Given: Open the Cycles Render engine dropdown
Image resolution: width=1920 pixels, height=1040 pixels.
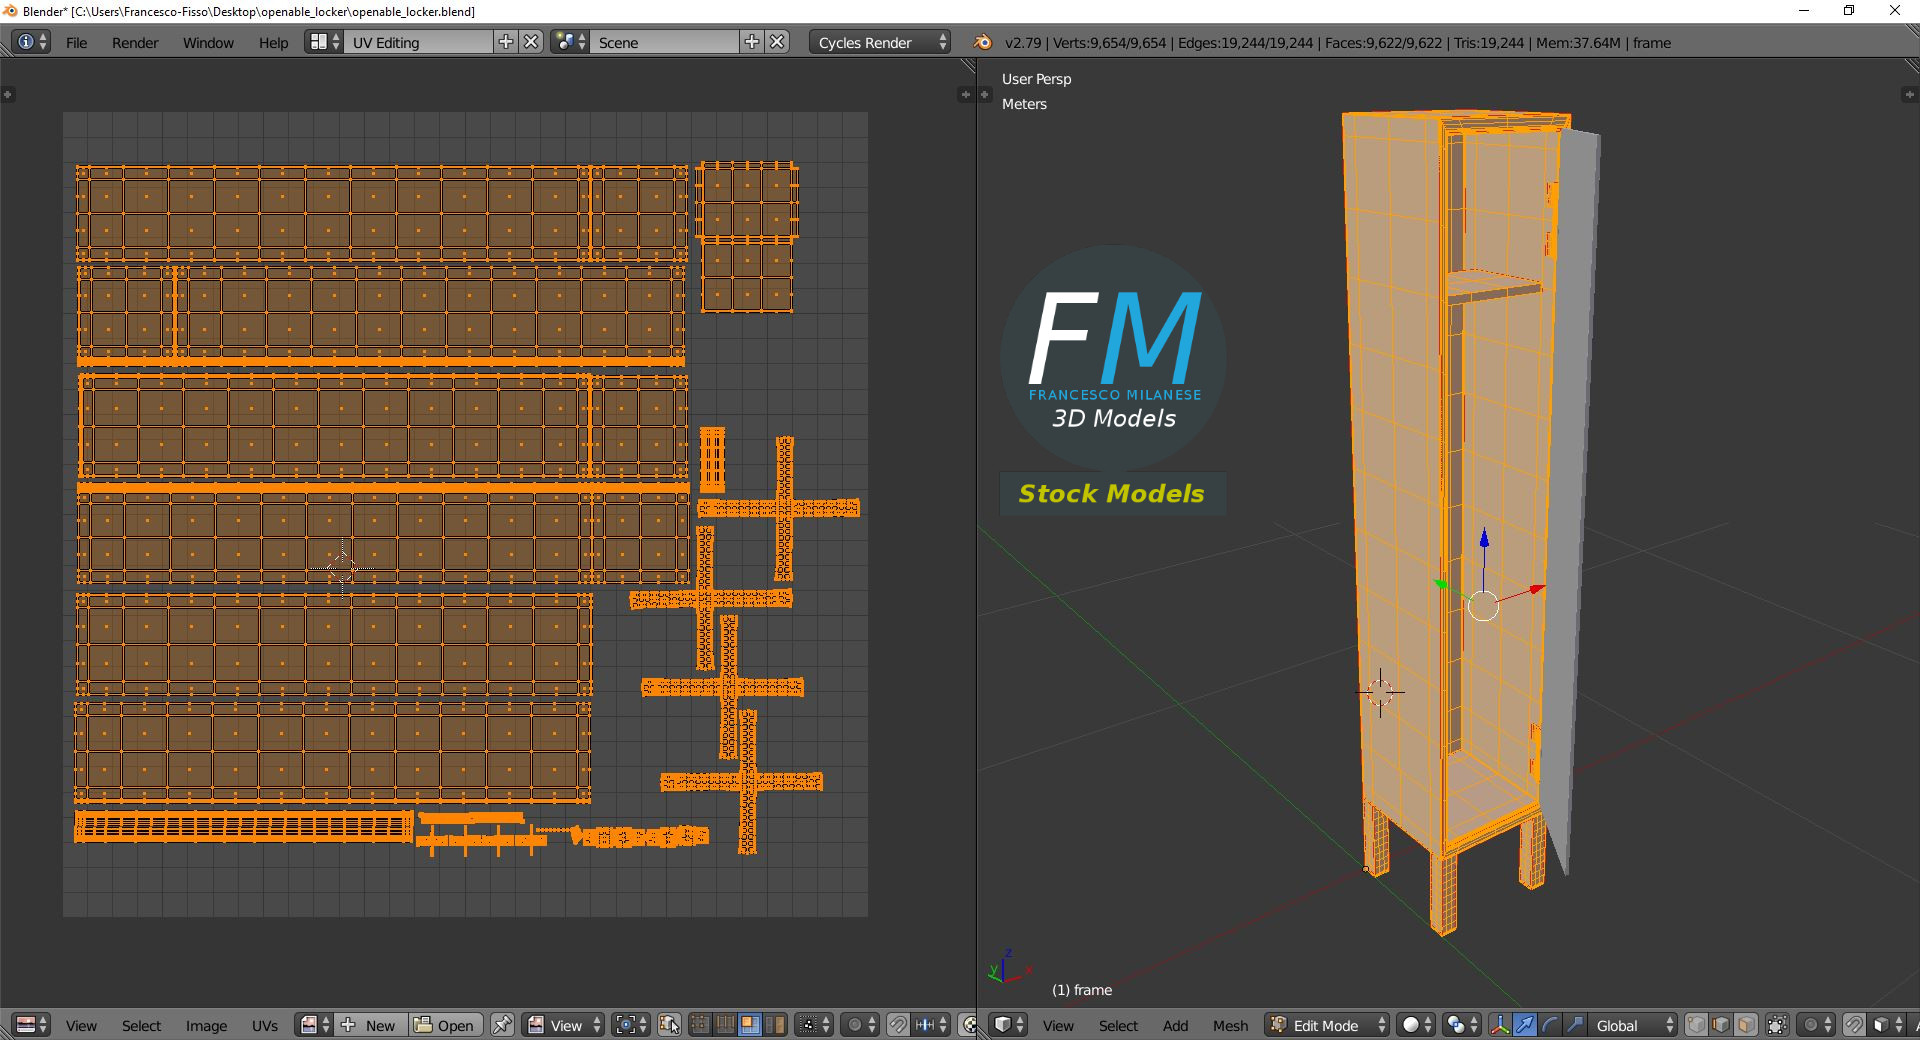Looking at the screenshot, I should (x=880, y=42).
